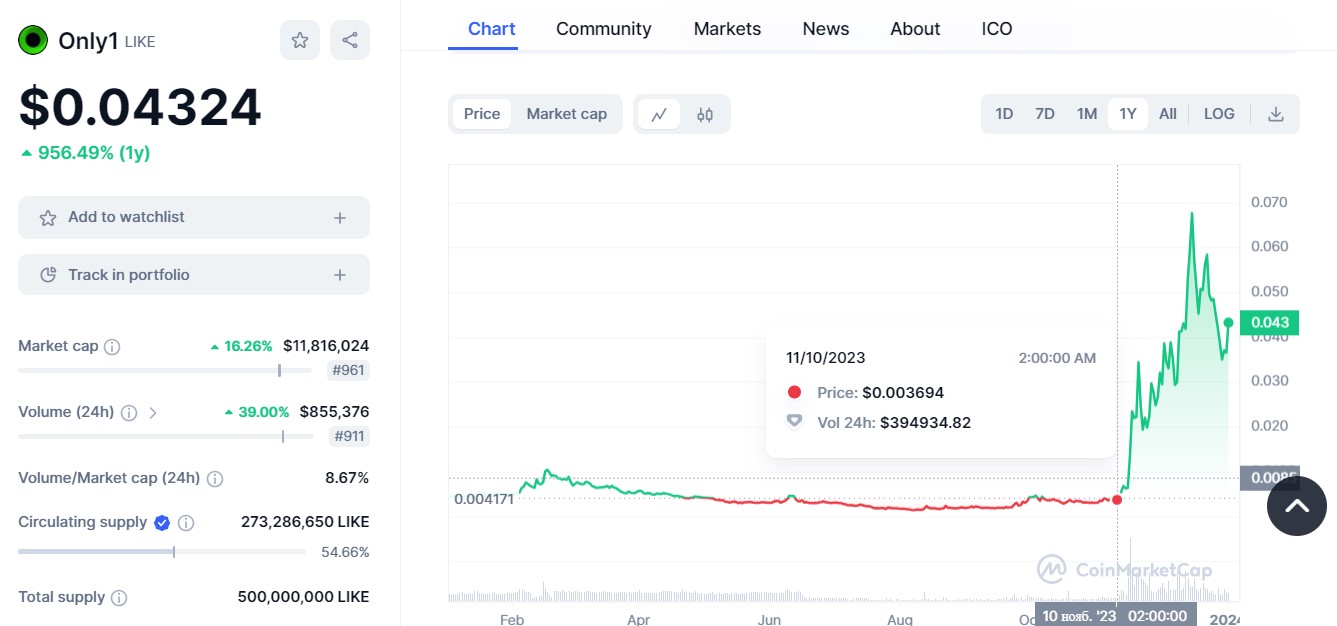Viewport: 1337px width, 626px height.
Task: Click plus on Track in portfolio
Action: tap(340, 275)
